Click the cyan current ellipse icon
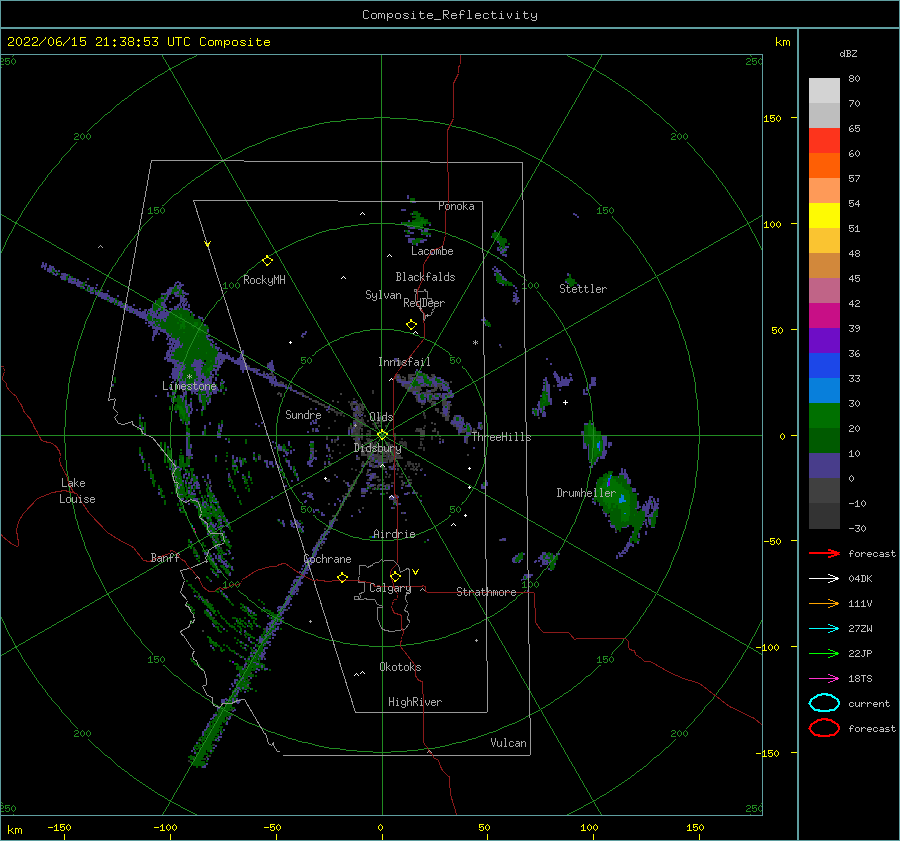Viewport: 900px width, 841px height. point(824,703)
